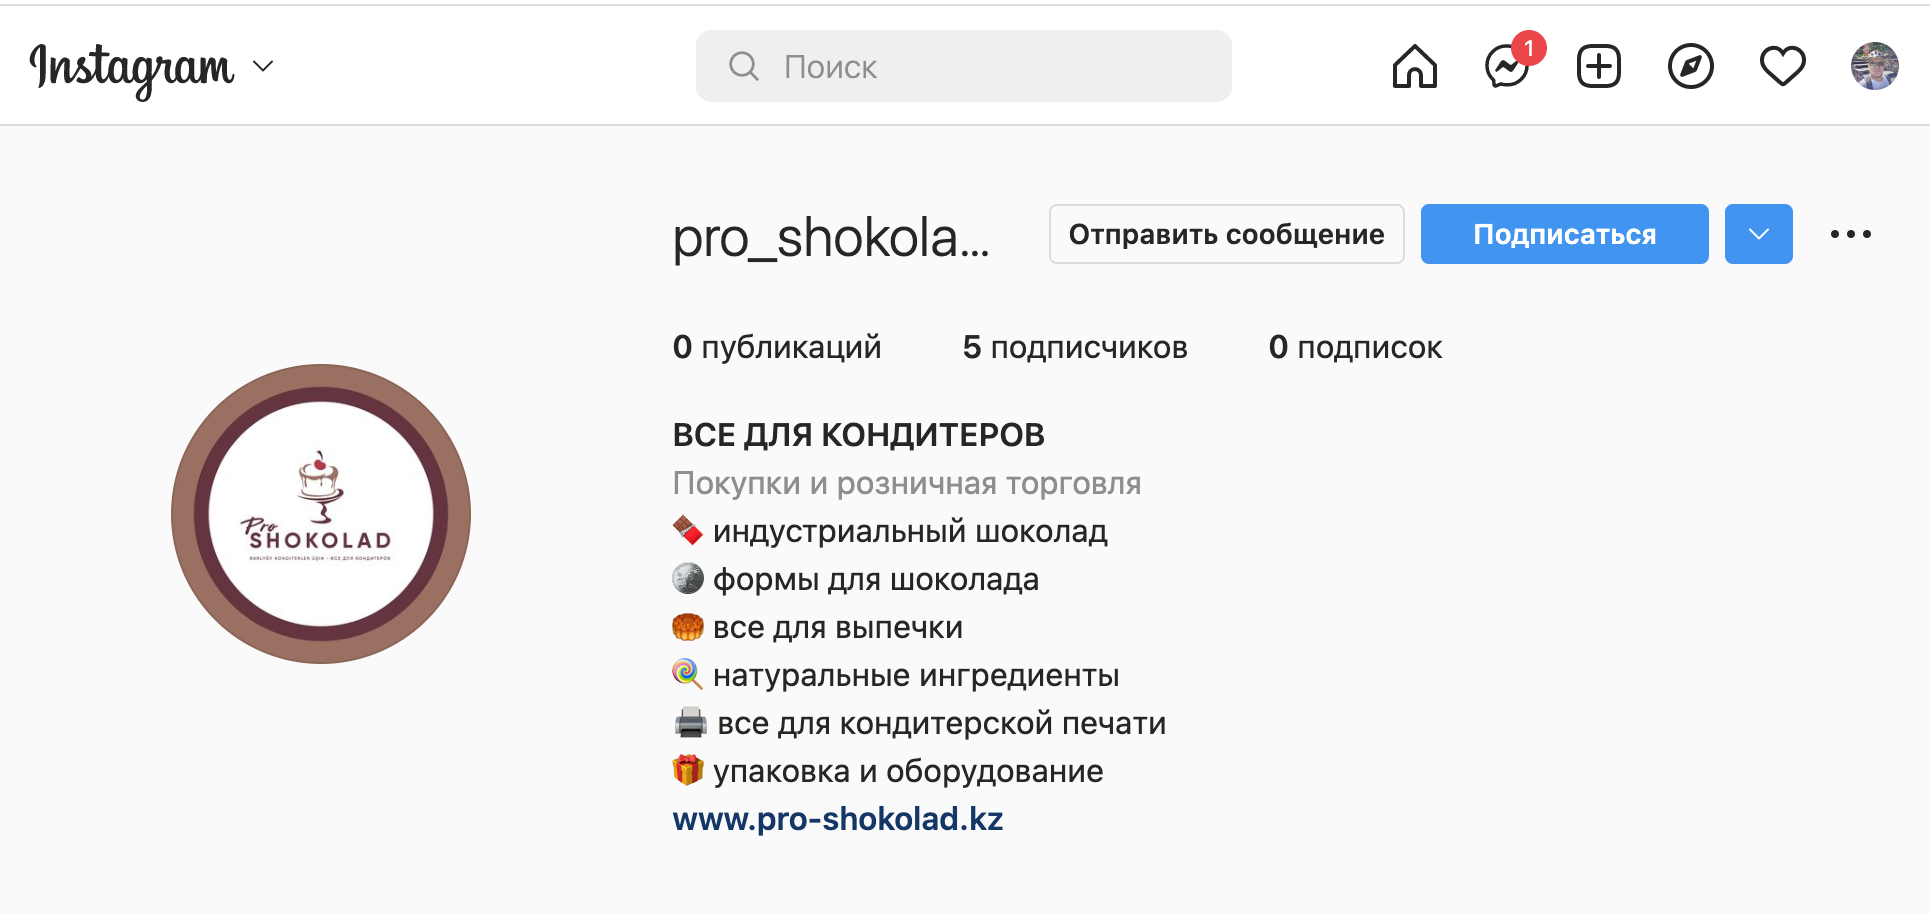Click the Поиск search field
The image size is (1930, 914).
pos(963,66)
